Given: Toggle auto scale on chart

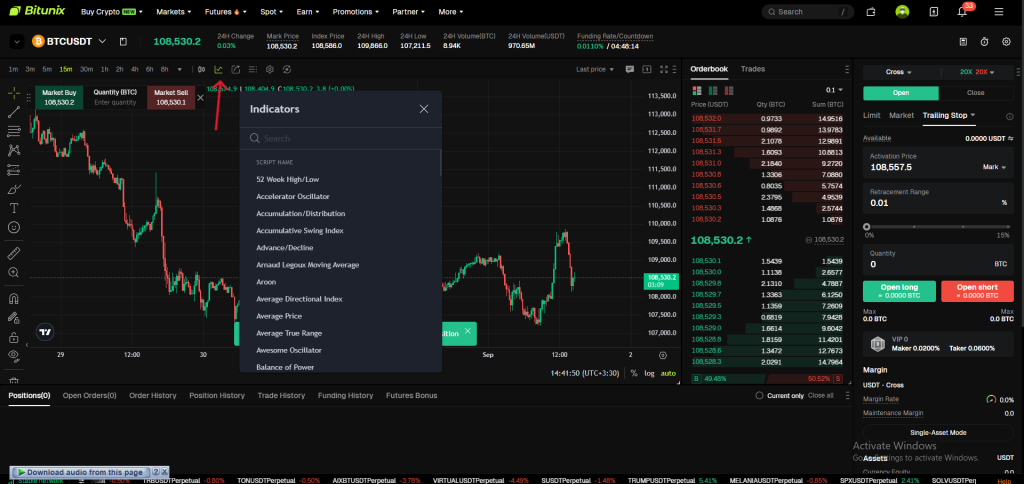Looking at the screenshot, I should (x=668, y=373).
